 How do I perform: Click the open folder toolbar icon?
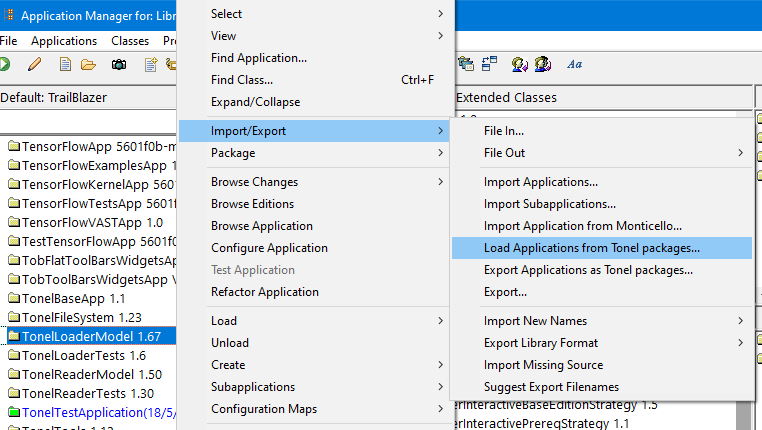[89, 65]
